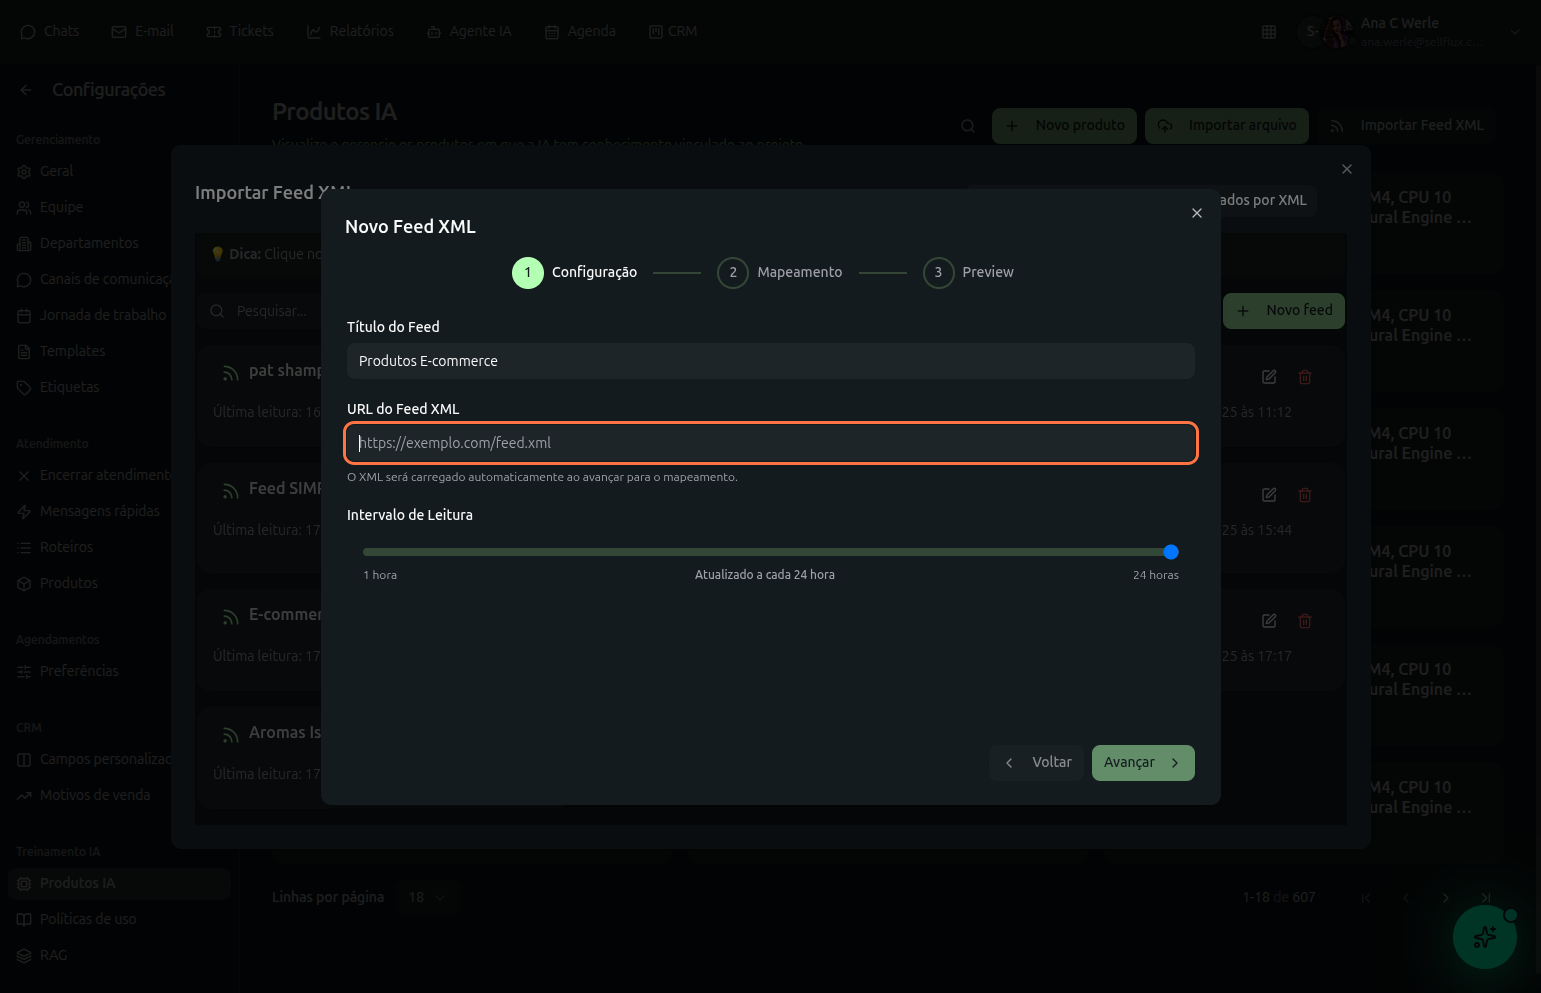The height and width of the screenshot is (993, 1541).
Task: Open the Agente IA menu item
Action: 469,32
